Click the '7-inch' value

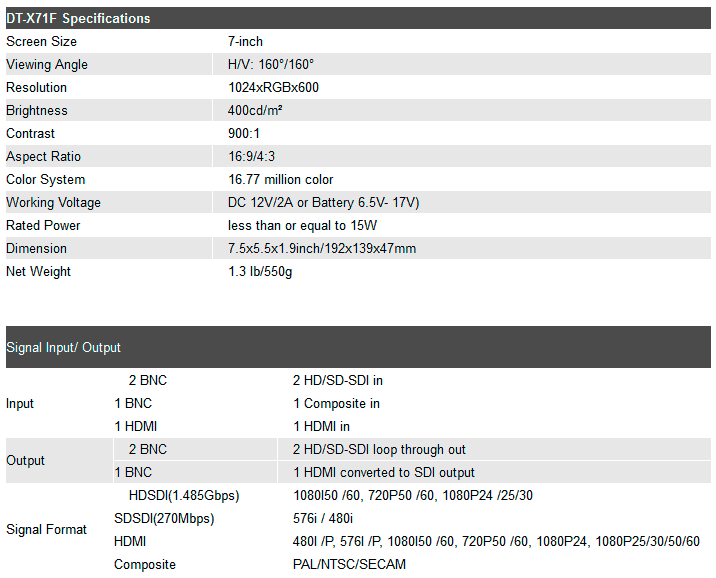(245, 42)
